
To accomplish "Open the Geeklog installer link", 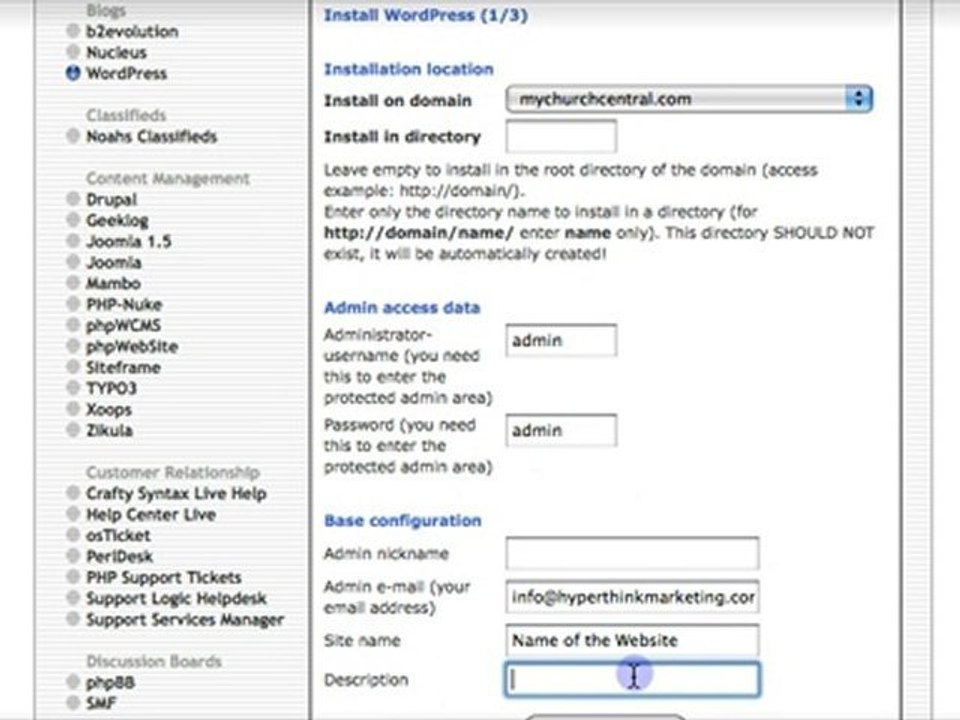I will click(117, 220).
